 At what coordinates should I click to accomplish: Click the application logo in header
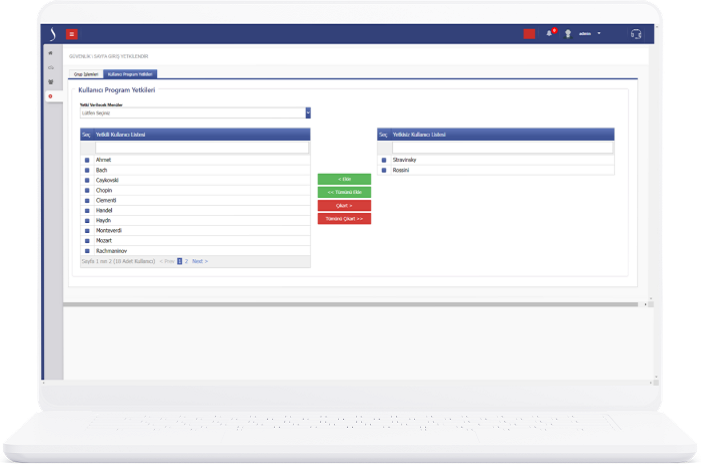pos(52,34)
